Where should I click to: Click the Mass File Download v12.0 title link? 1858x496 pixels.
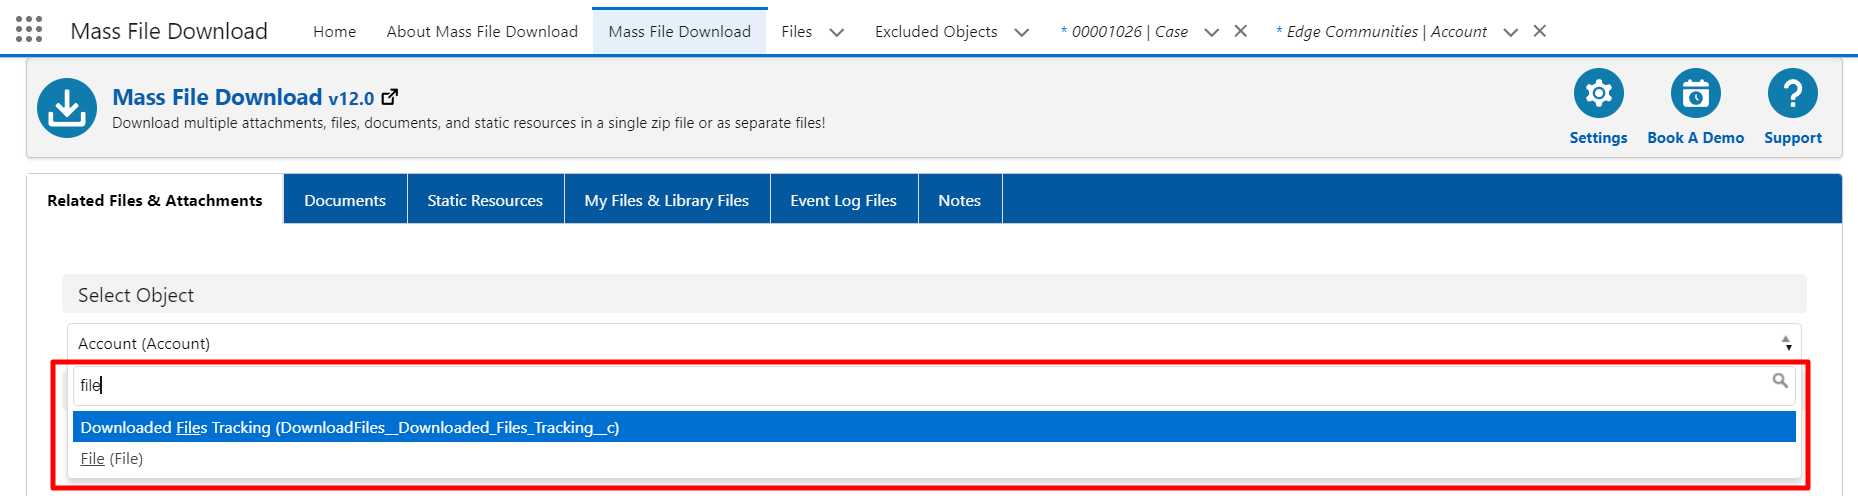(243, 97)
